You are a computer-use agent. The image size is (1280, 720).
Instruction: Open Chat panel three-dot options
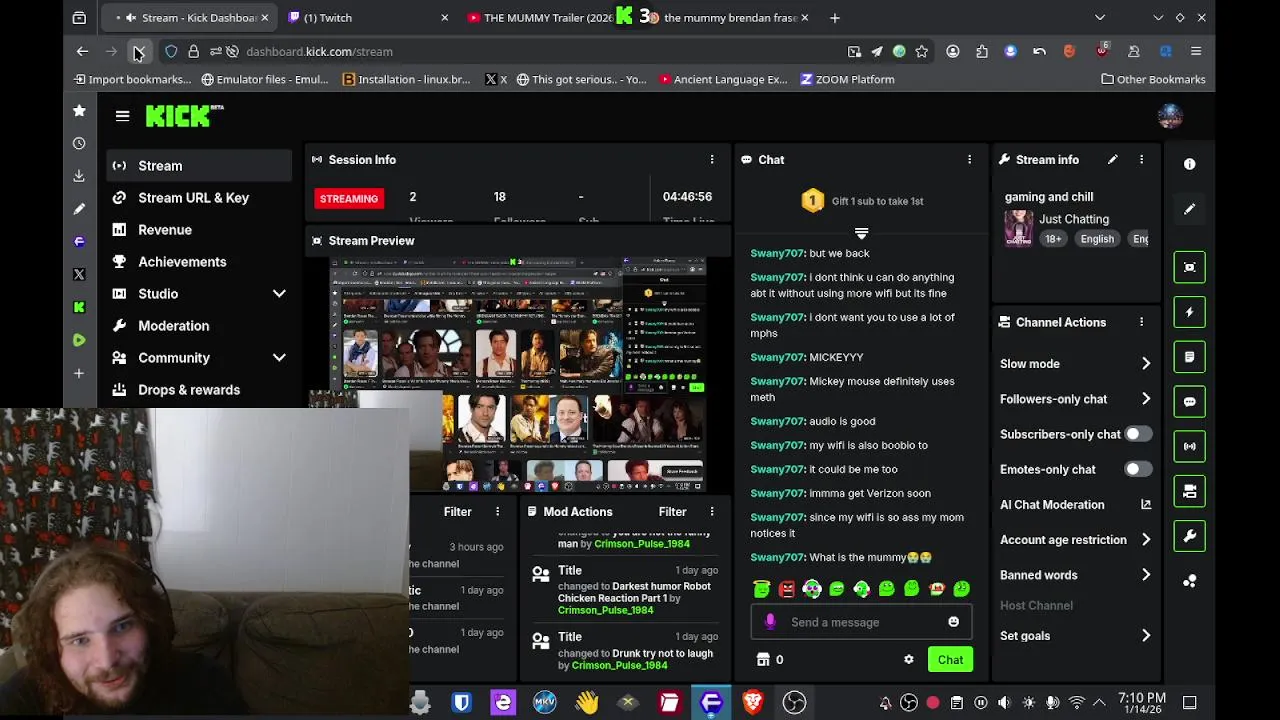pos(969,160)
